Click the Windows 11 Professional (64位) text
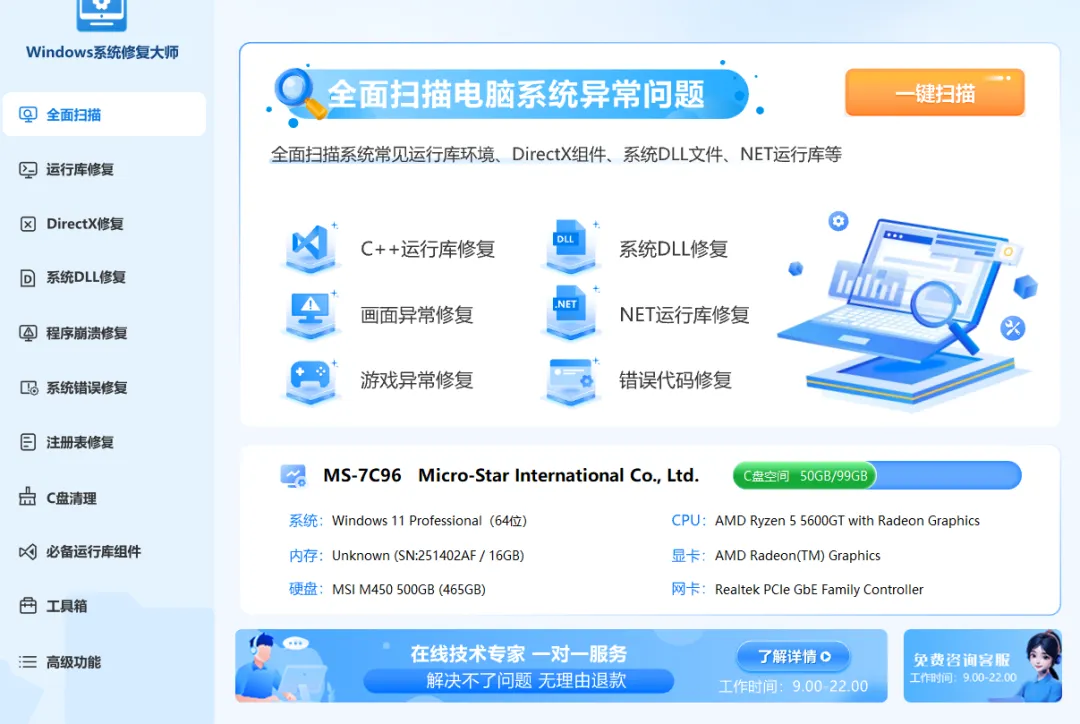 pos(429,521)
